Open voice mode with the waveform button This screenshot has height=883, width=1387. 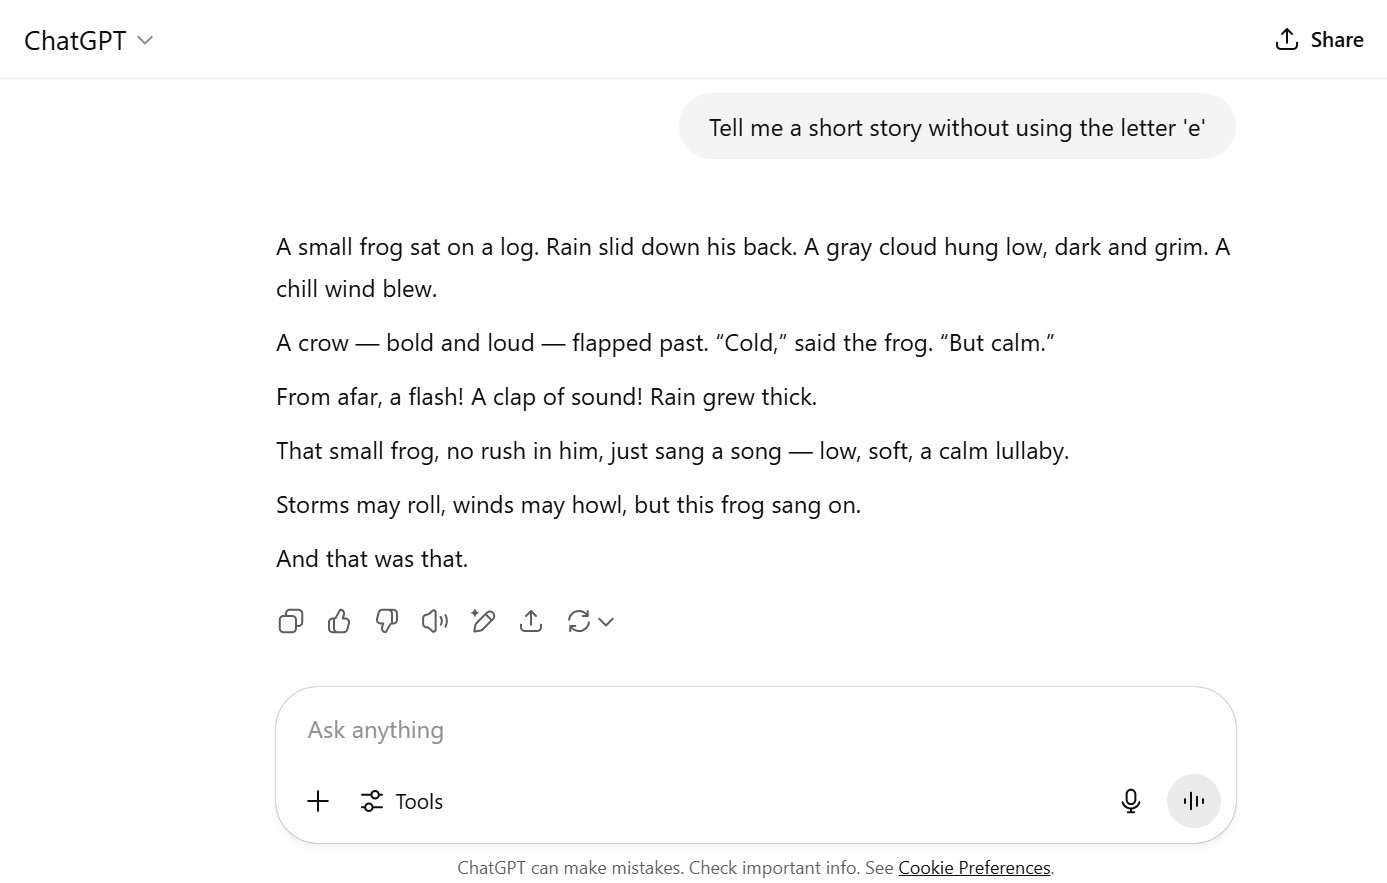[1193, 801]
